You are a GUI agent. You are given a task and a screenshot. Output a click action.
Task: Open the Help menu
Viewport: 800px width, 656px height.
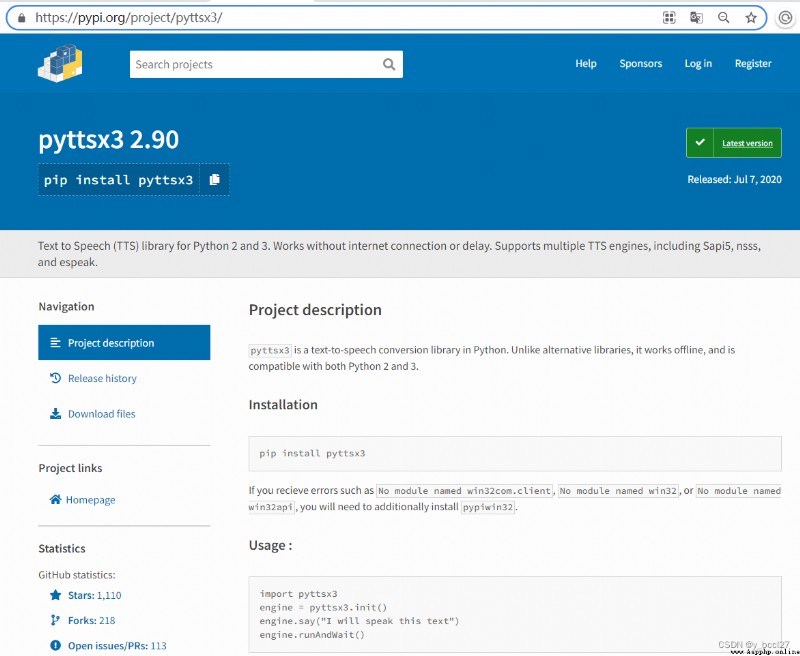coord(586,64)
